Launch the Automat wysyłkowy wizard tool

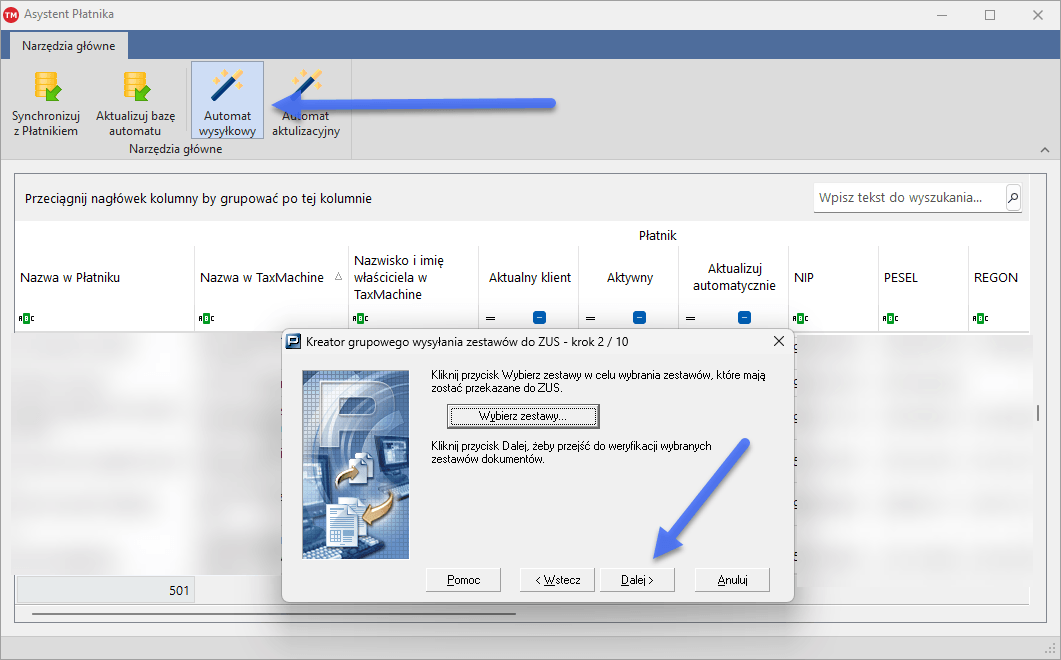pyautogui.click(x=227, y=88)
